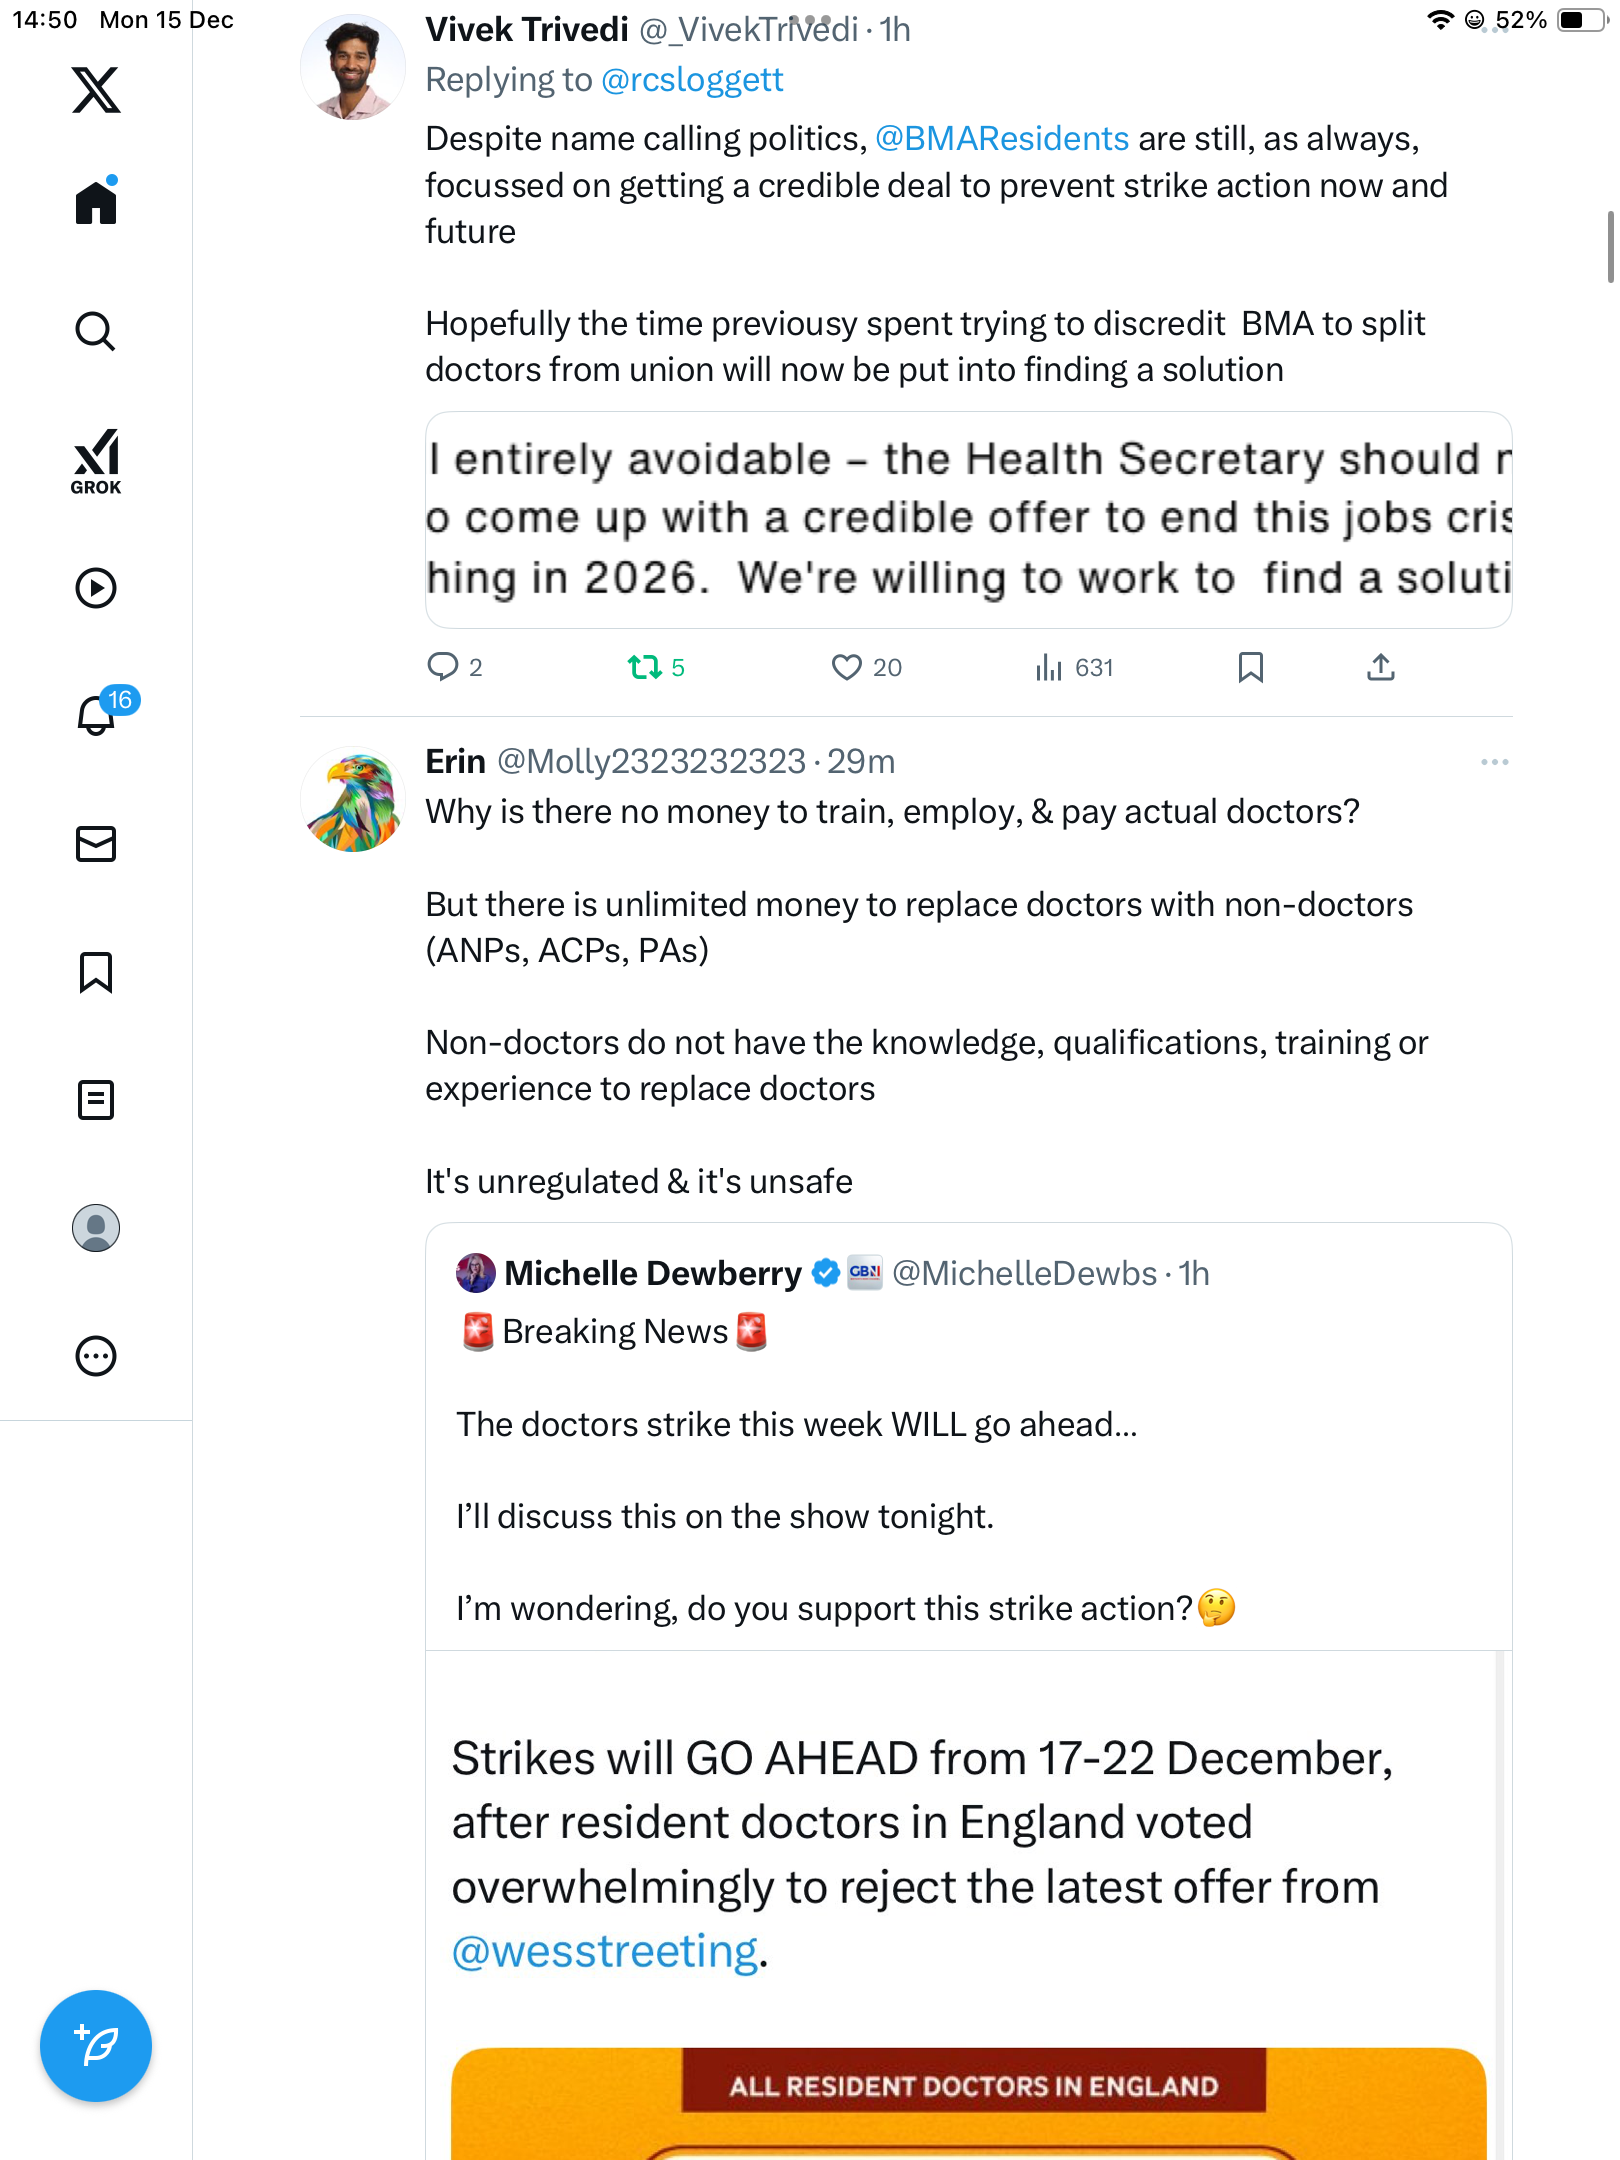Go to the Home timeline
Viewport: 1620px width, 2160px height.
click(96, 203)
